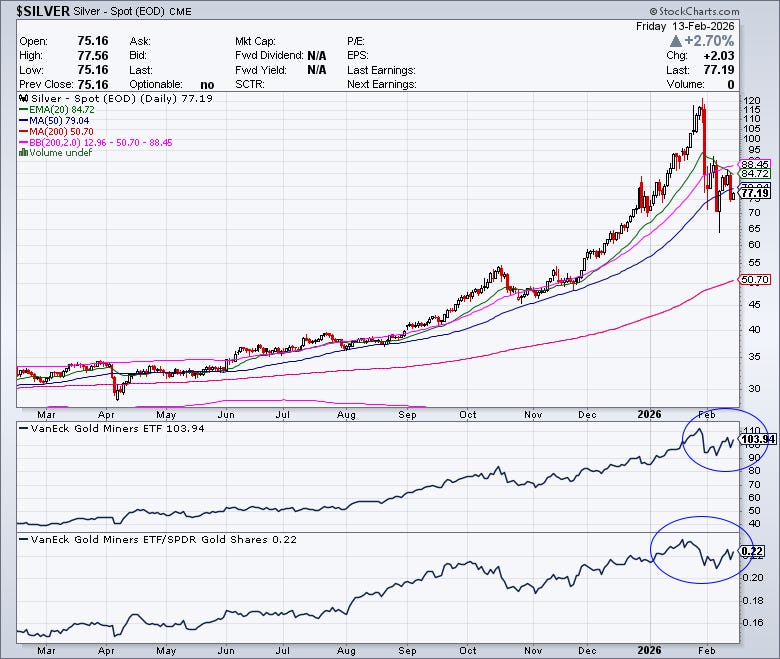The image size is (780, 659).
Task: Click the 84.72 price tag on the right axis
Action: (754, 174)
